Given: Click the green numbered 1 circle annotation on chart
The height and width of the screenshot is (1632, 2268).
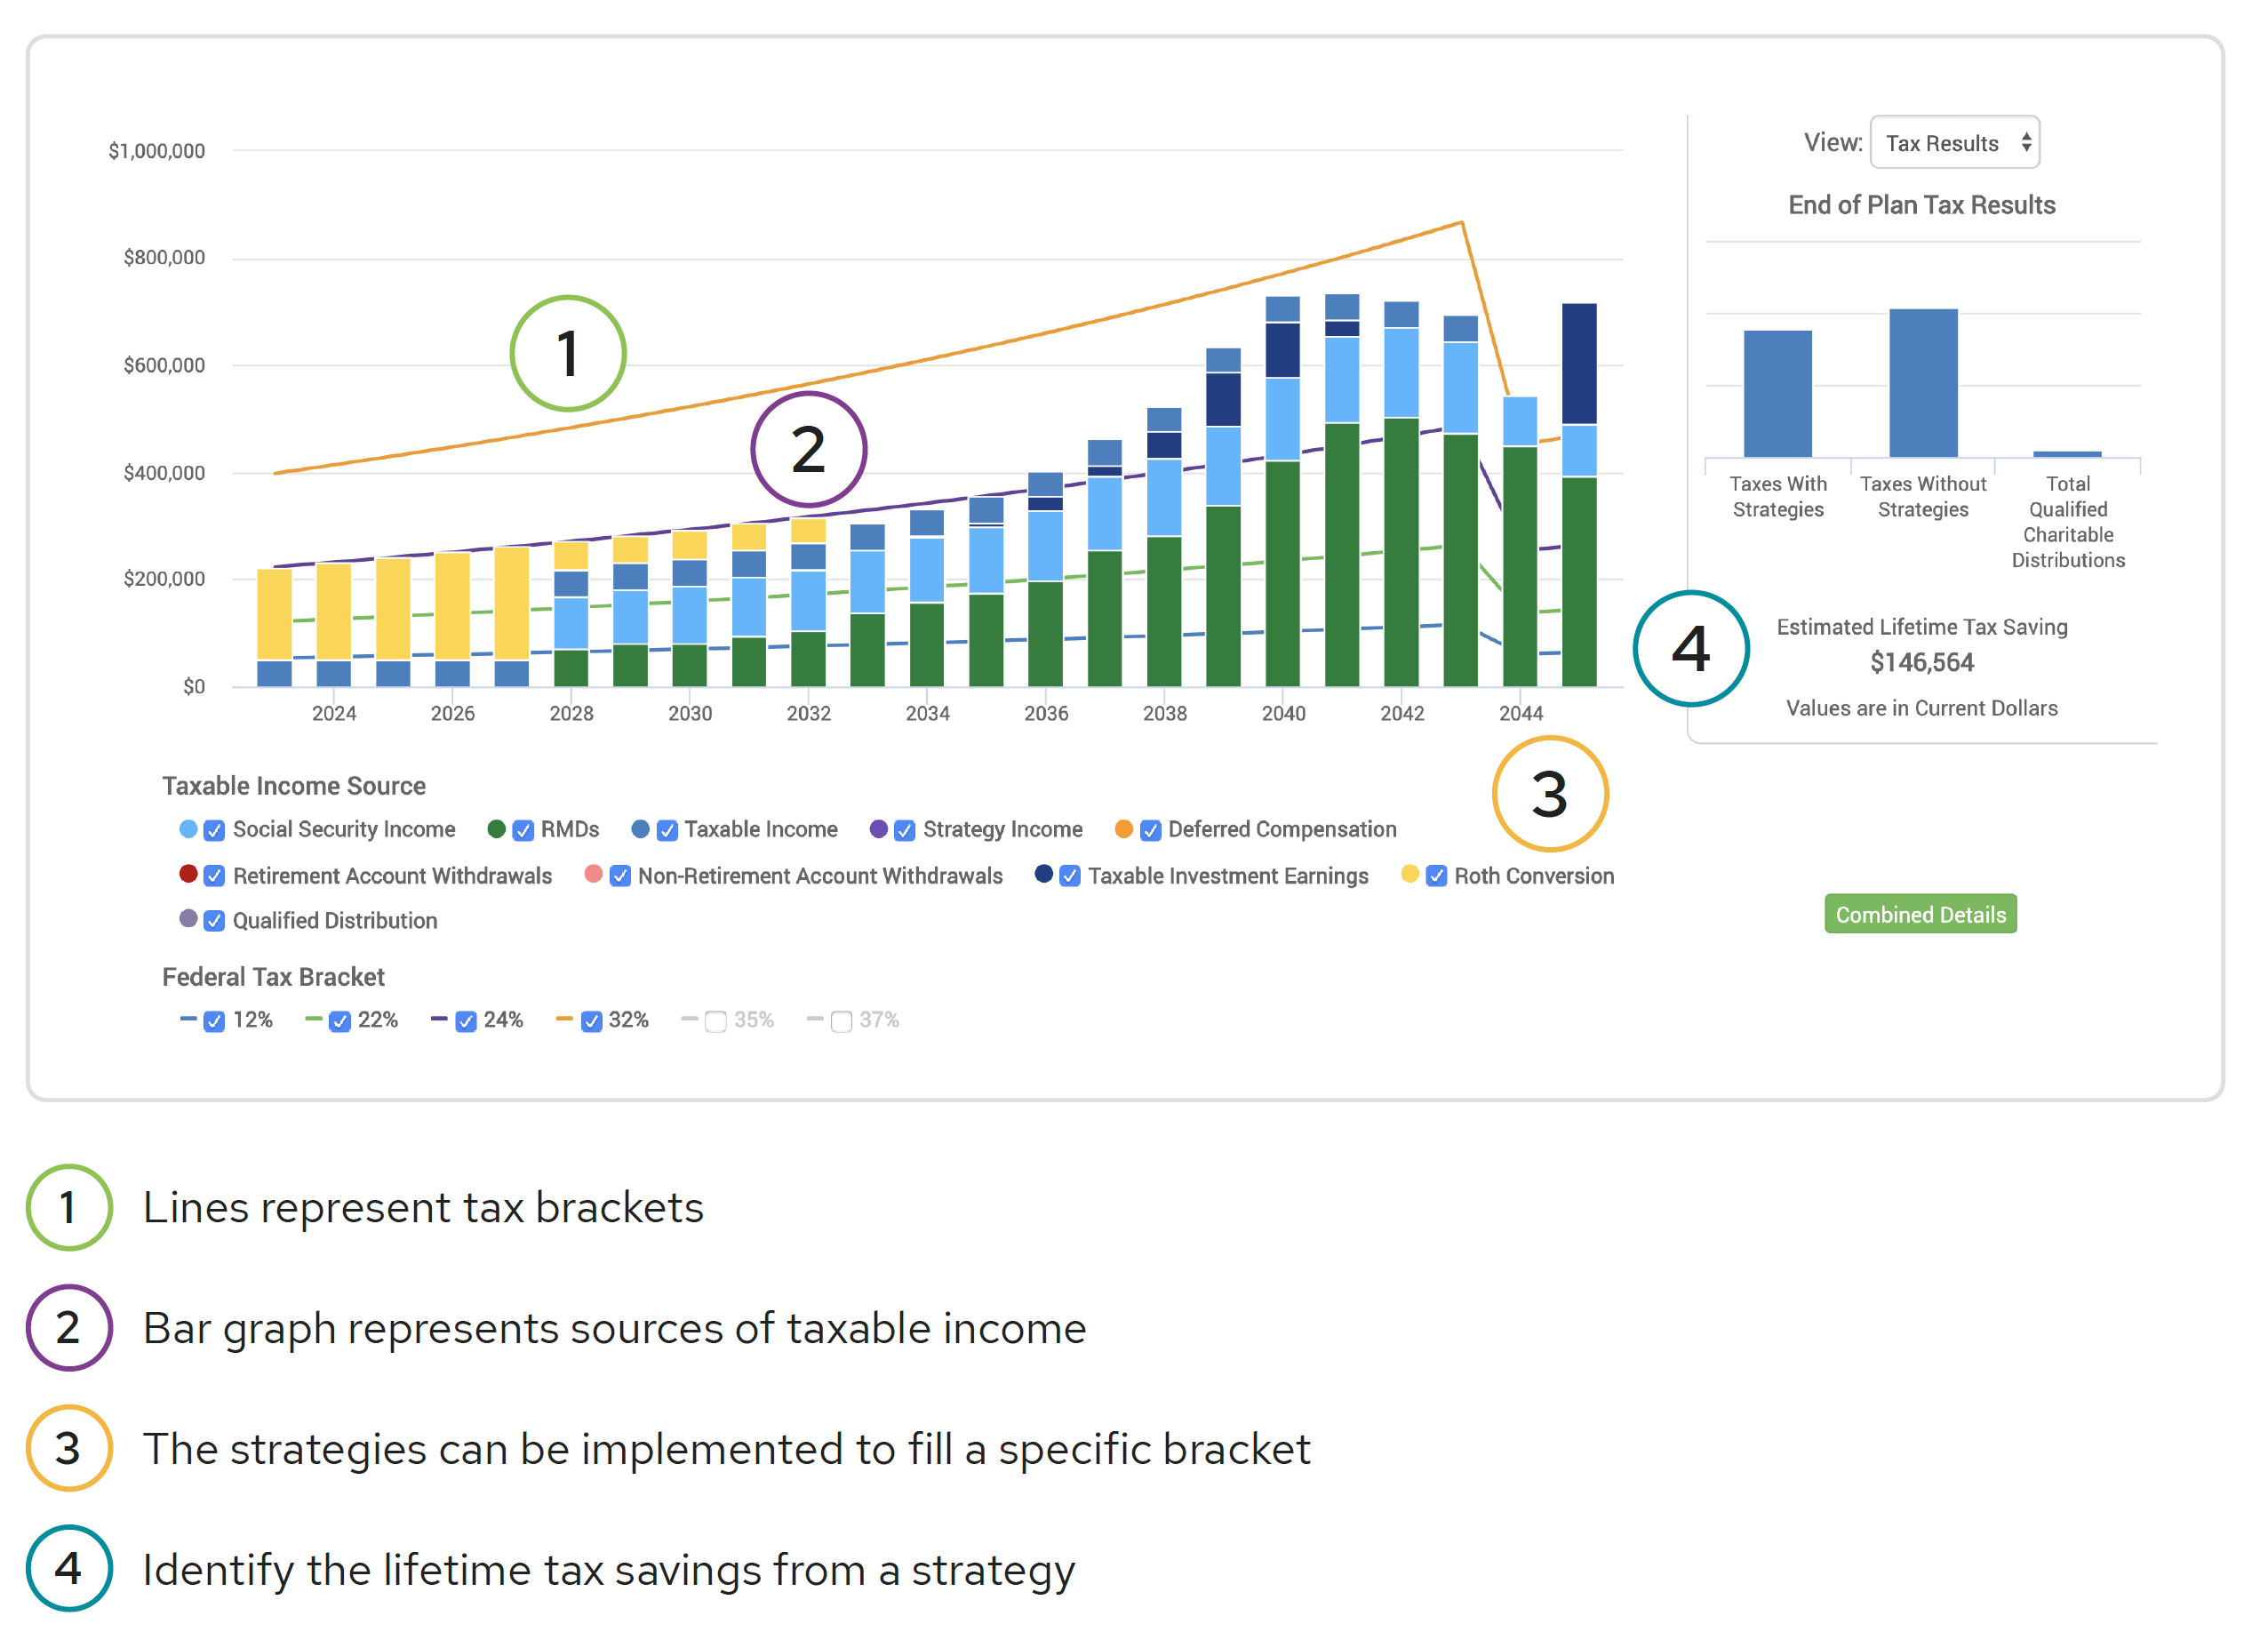Looking at the screenshot, I should (x=567, y=354).
